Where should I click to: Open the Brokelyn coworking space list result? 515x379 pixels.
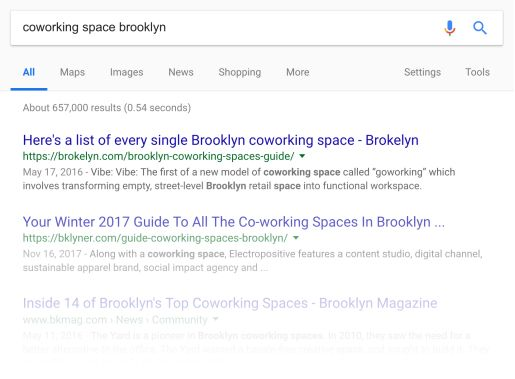(221, 140)
